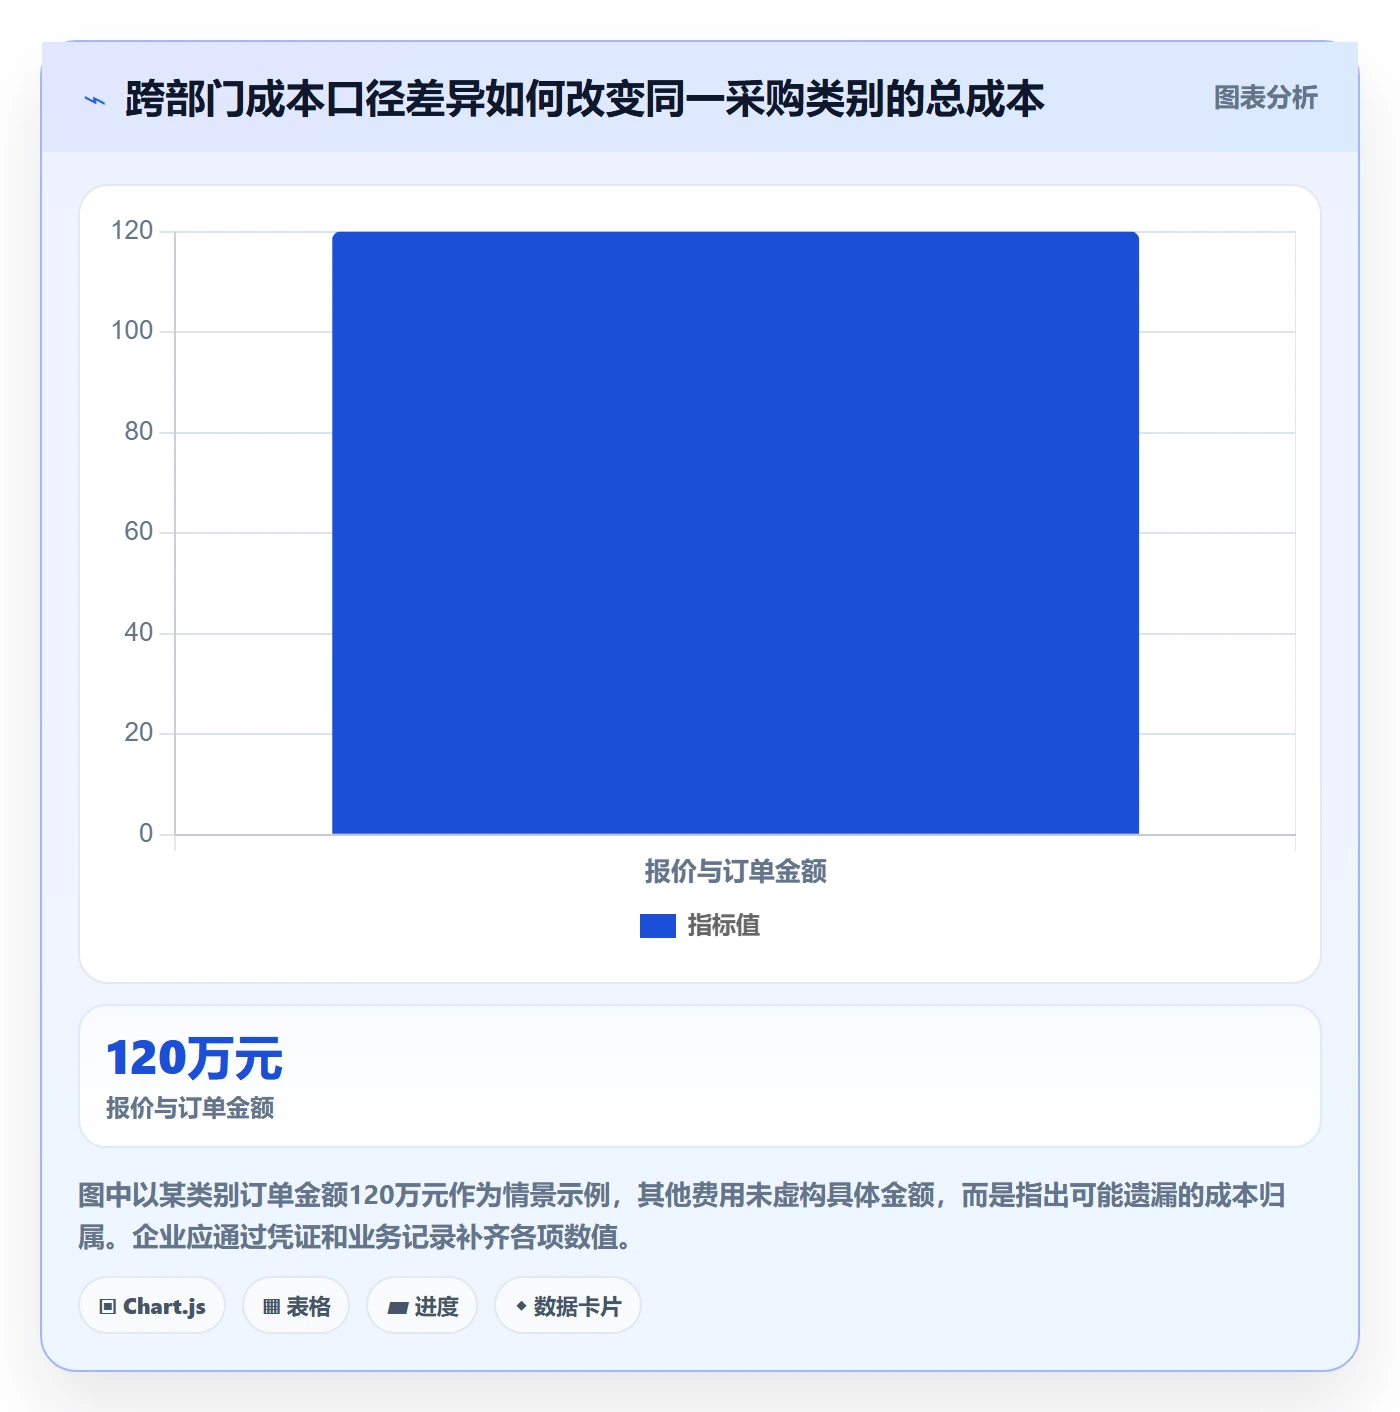Click the description paragraph starting 图中以某类别
This screenshot has width=1400, height=1412.
[682, 1216]
